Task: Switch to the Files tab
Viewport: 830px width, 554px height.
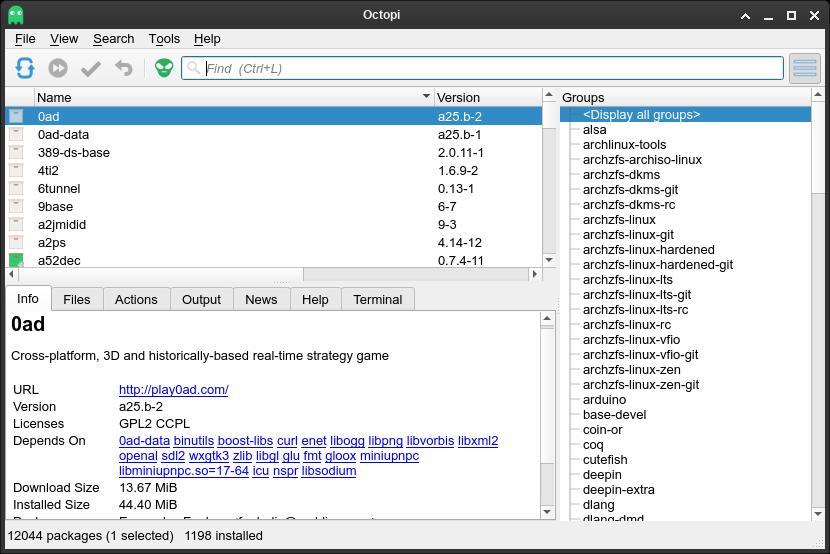Action: pos(77,299)
